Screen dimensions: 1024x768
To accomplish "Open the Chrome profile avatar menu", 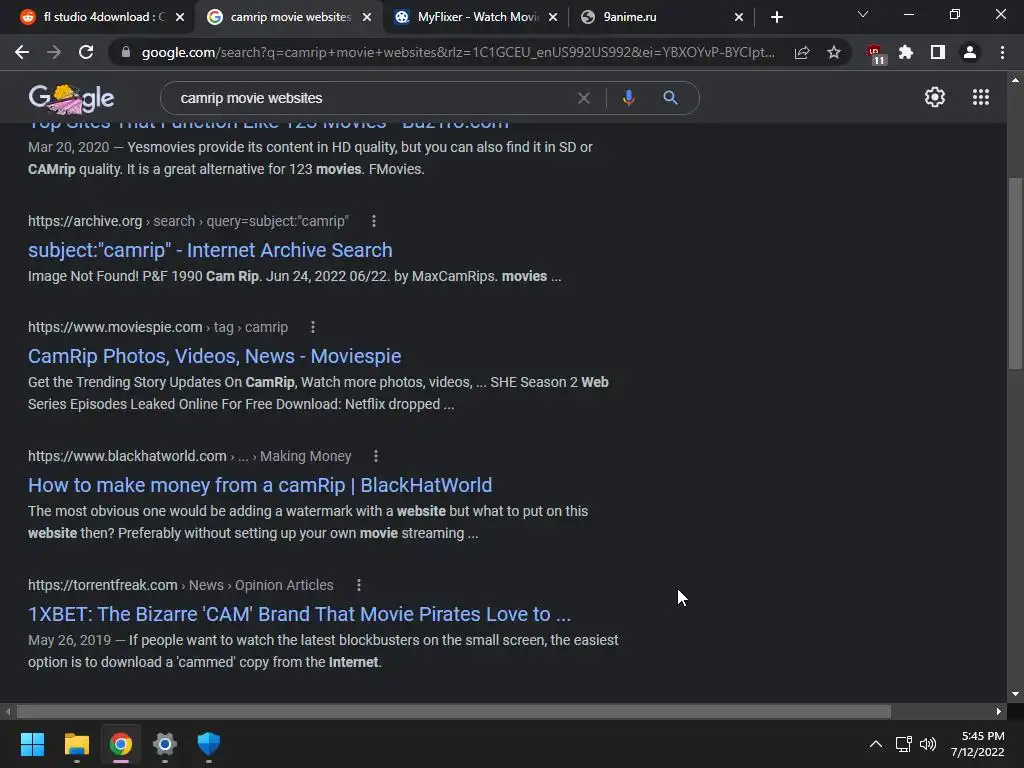I will (970, 52).
